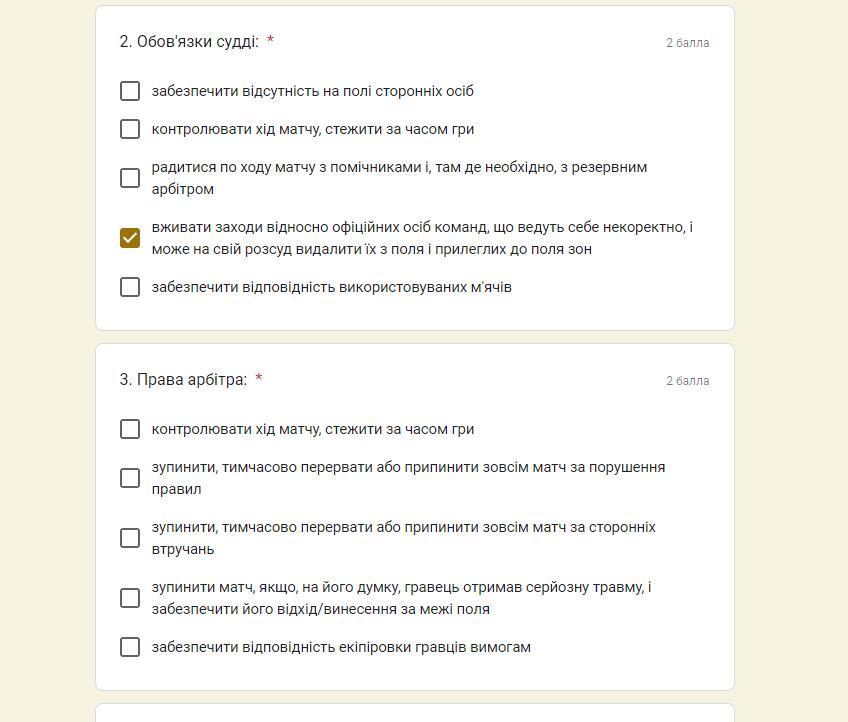
Task: Click the required asterisk next to 'Обов'язки судді'
Action: [x=270, y=40]
